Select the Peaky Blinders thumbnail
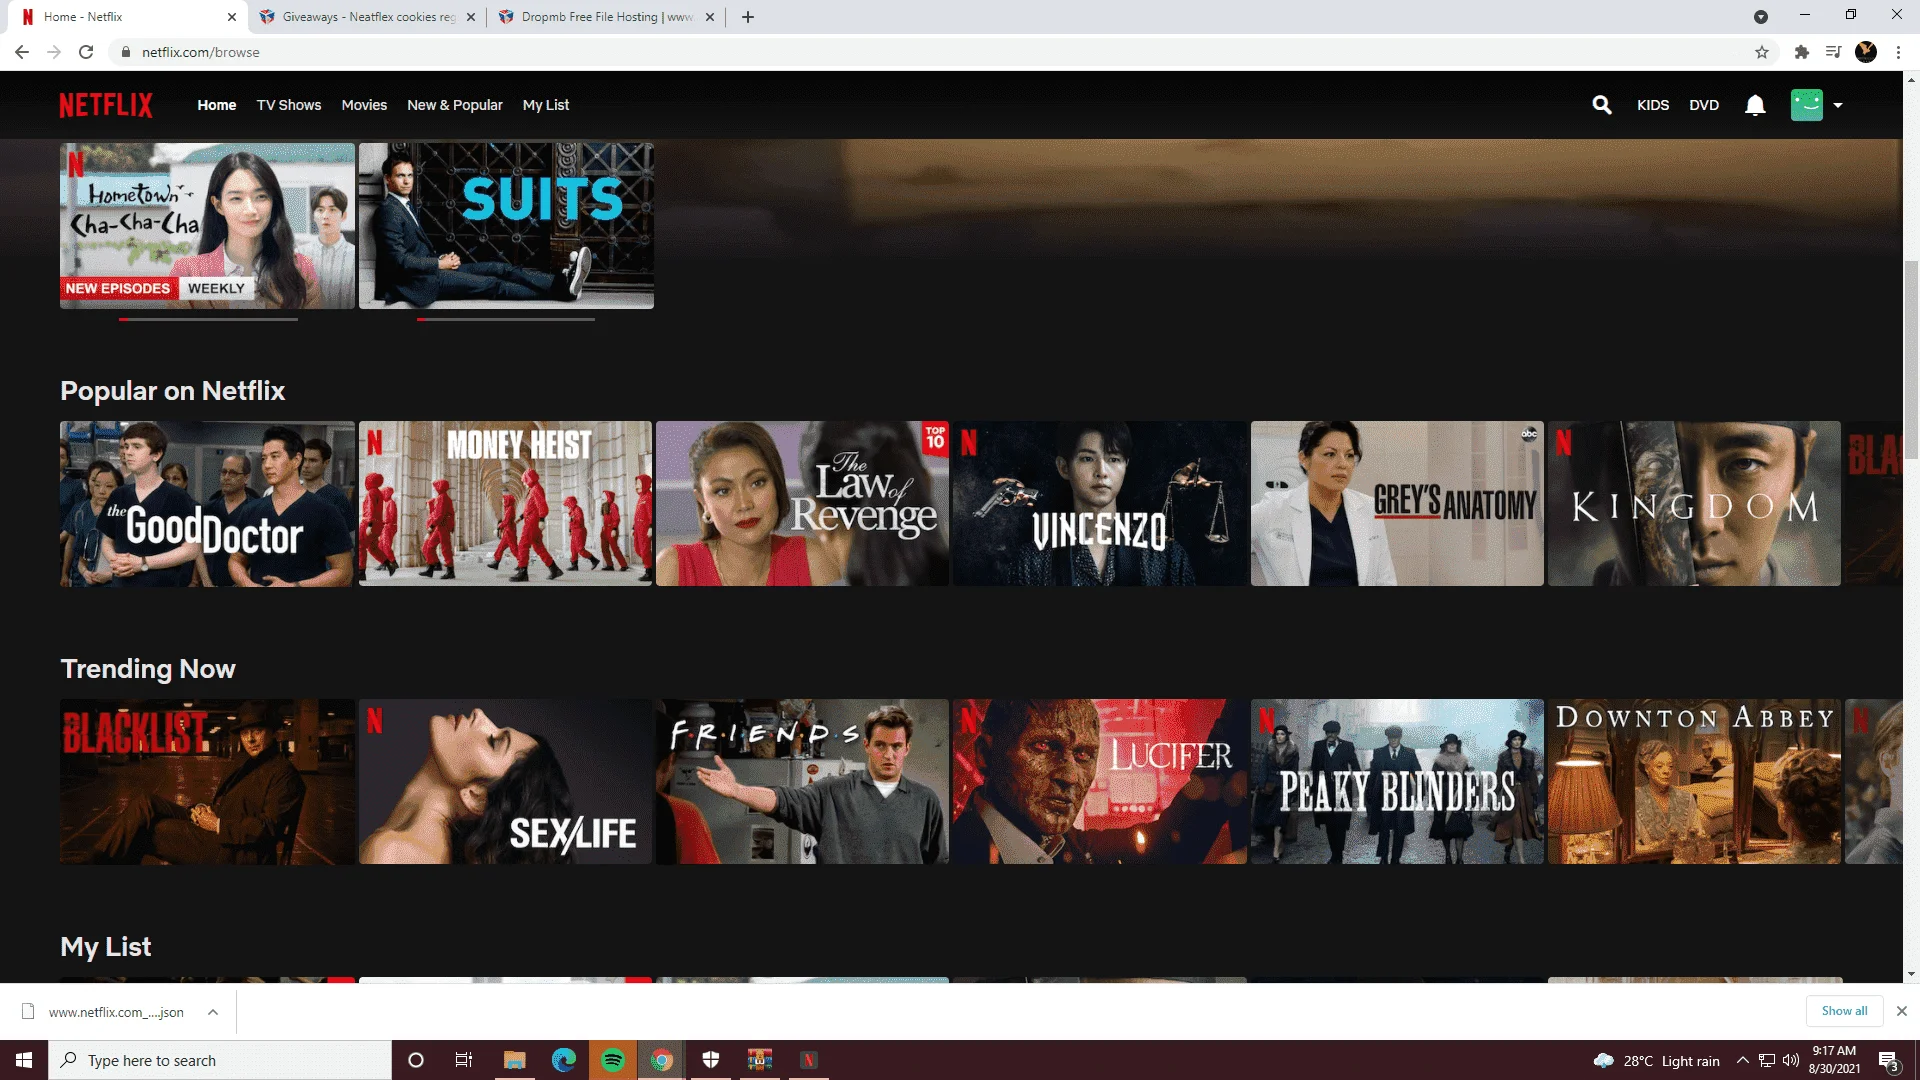Screen dimensions: 1920x1080 pos(1397,782)
